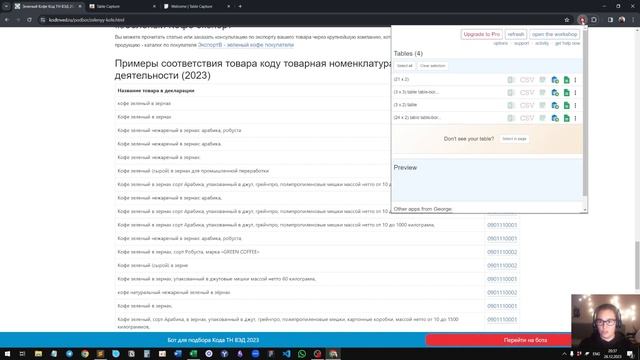Click open the workshop button
The height and width of the screenshot is (360, 640).
pos(554,34)
